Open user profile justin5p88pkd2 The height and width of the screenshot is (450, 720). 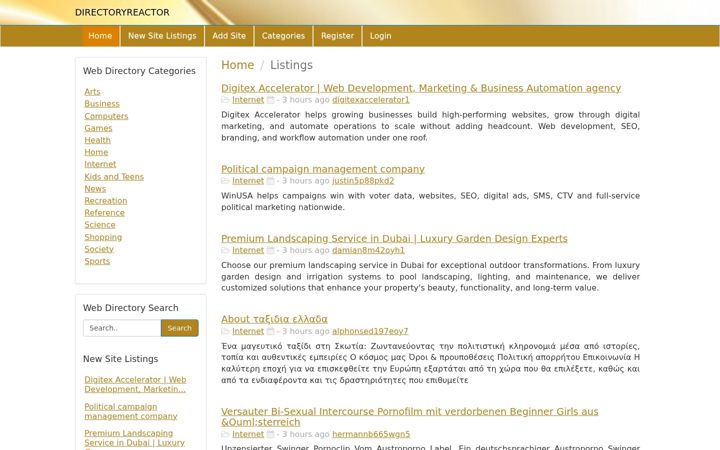click(363, 181)
